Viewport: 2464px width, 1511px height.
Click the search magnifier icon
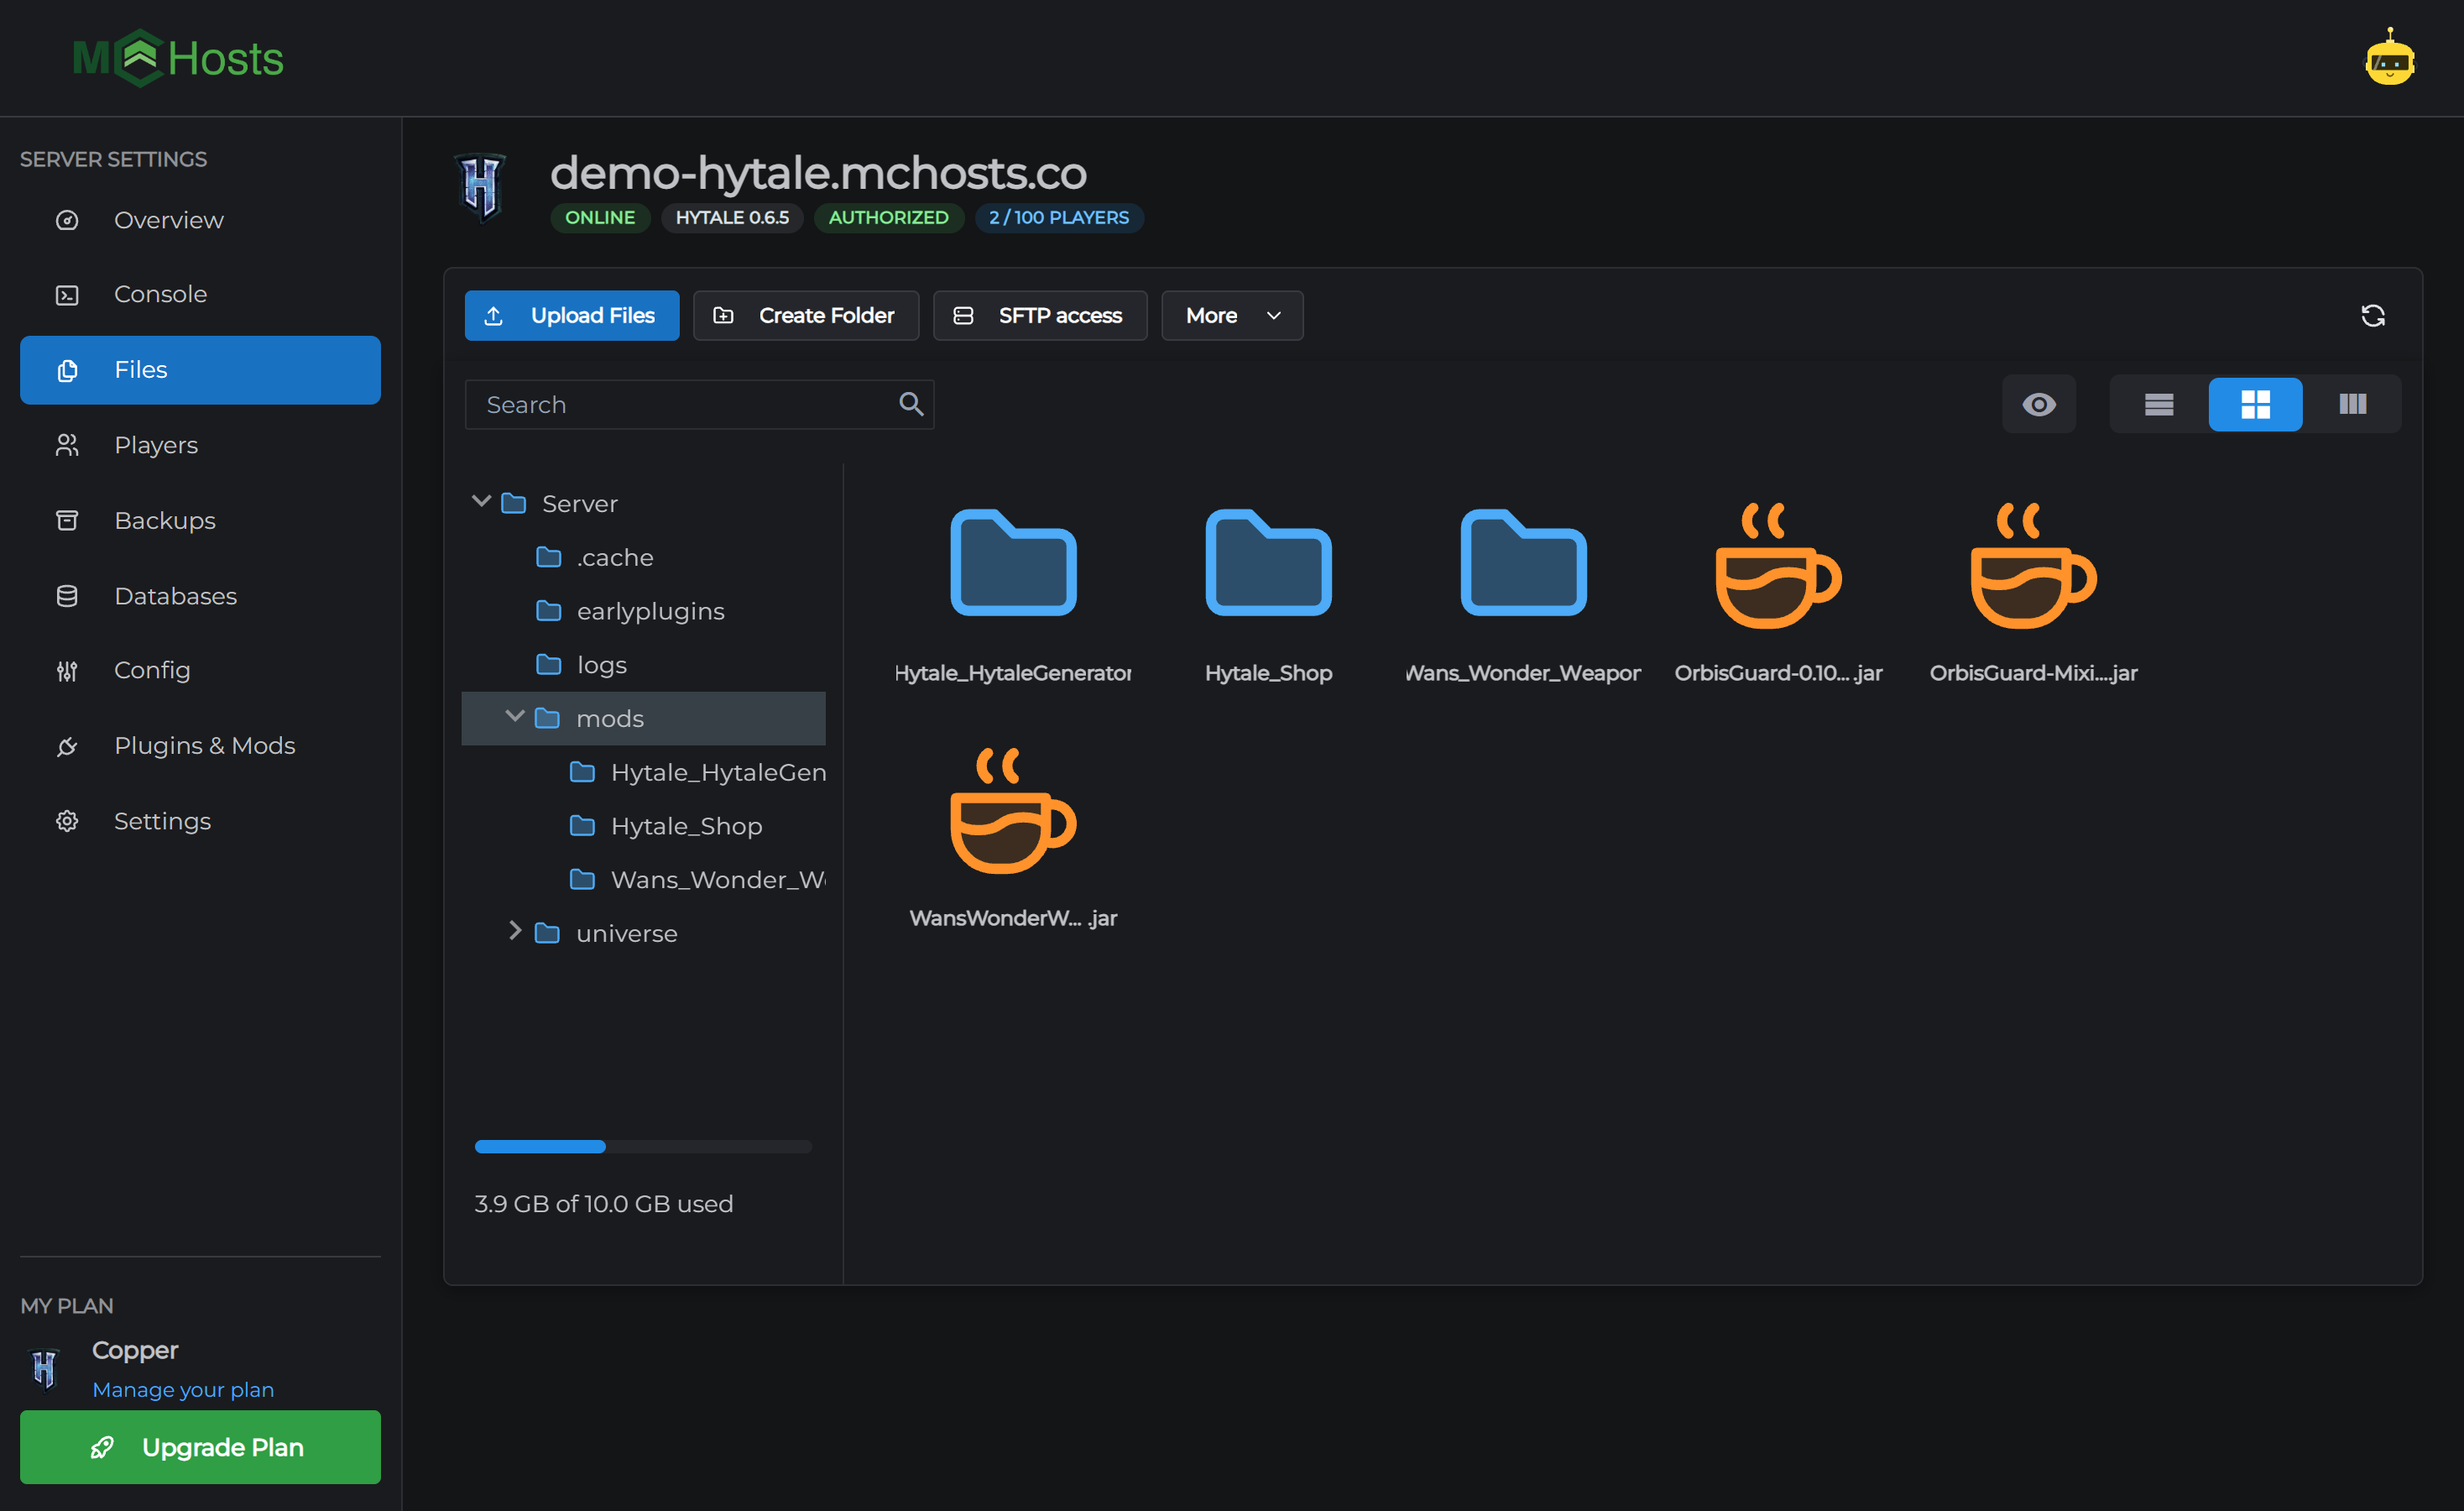click(910, 404)
